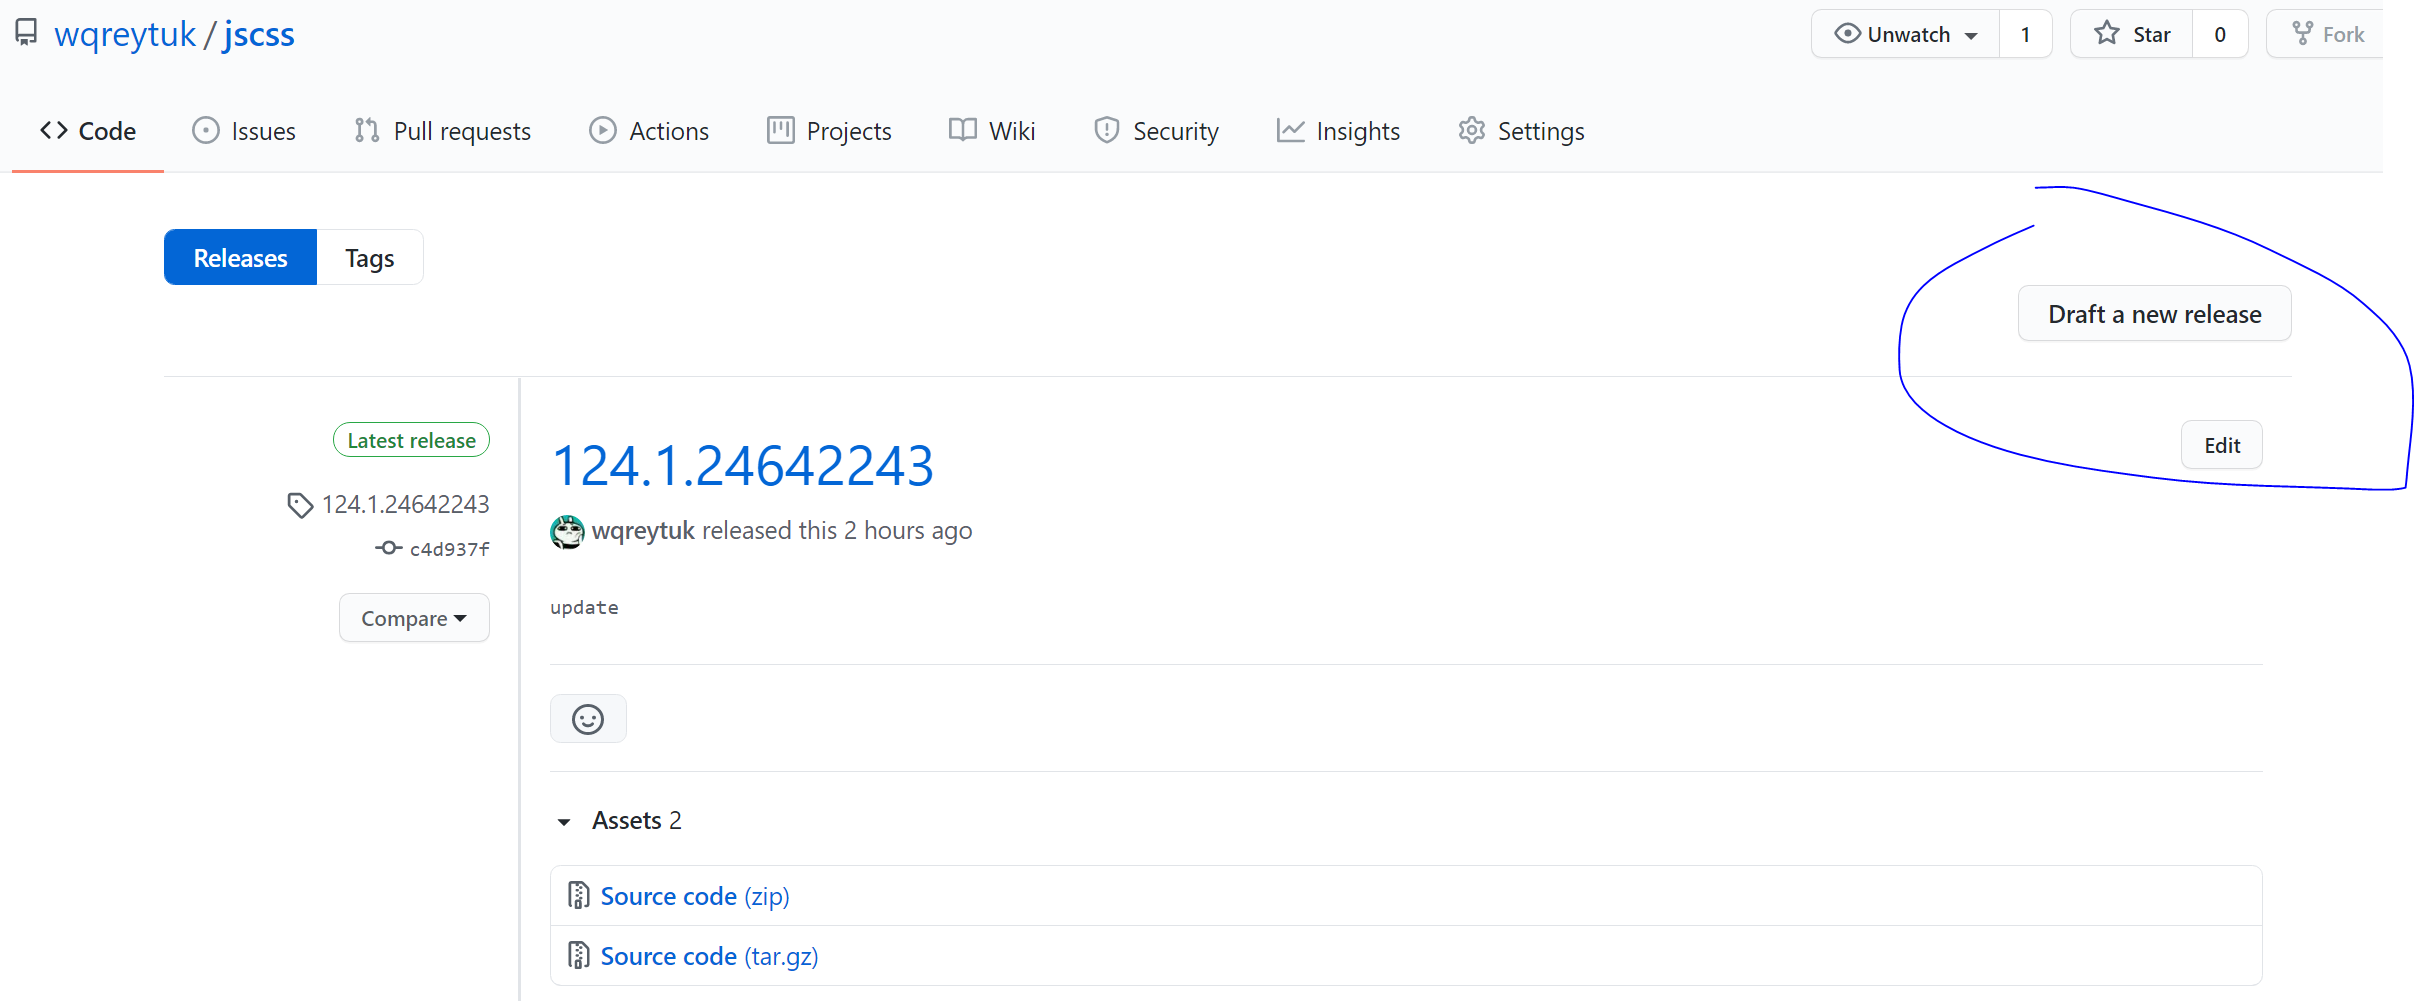Image resolution: width=2414 pixels, height=1001 pixels.
Task: Click the archive icon beside Source code (tar.gz)
Action: tap(578, 955)
